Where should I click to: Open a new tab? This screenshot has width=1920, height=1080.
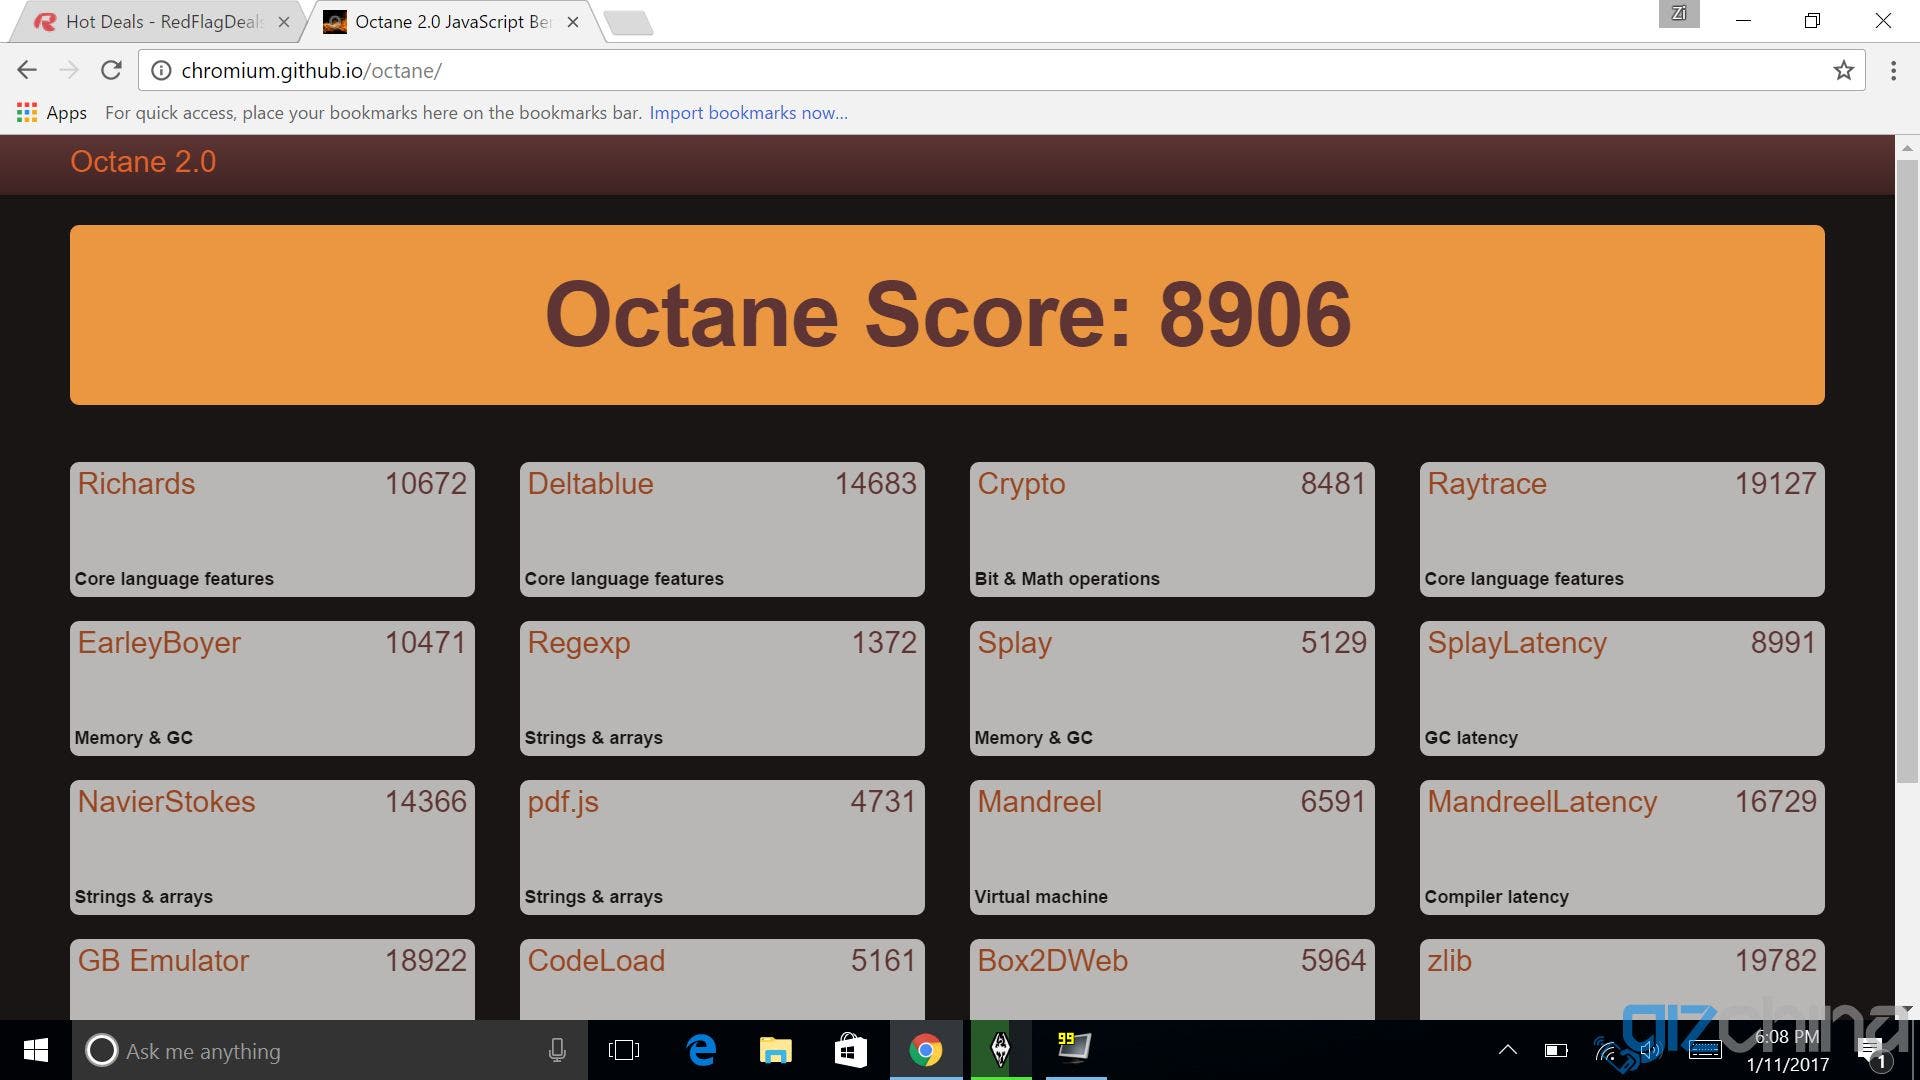pos(629,23)
